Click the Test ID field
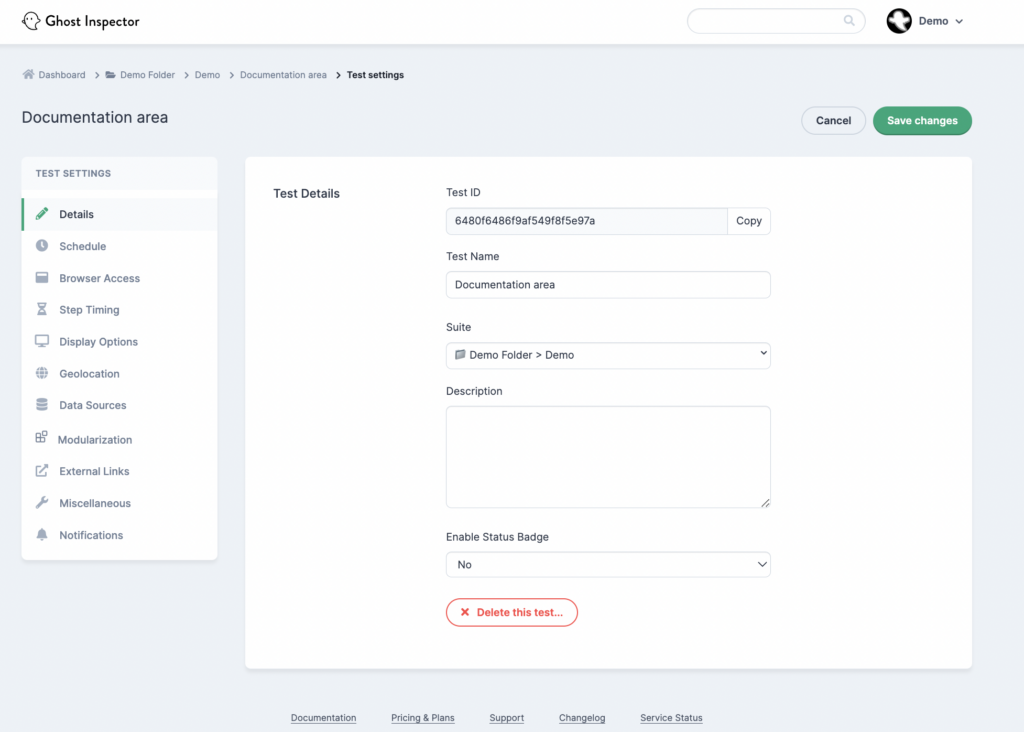Image resolution: width=1024 pixels, height=732 pixels. (586, 221)
